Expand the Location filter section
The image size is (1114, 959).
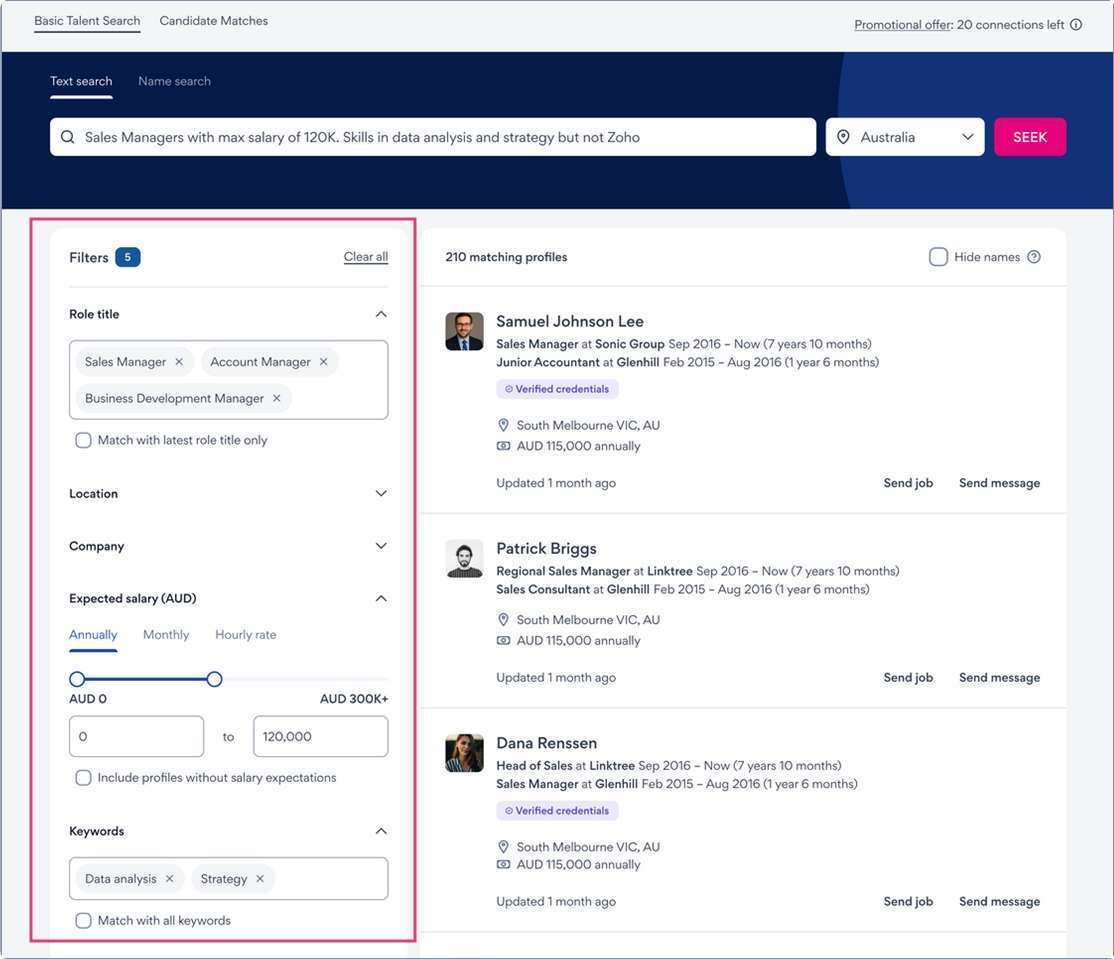point(381,493)
